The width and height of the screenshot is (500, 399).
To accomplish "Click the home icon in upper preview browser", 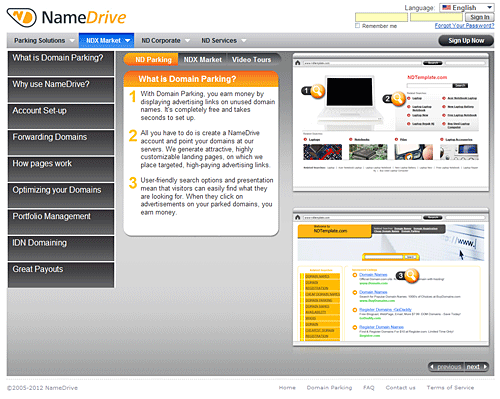I will 298,63.
